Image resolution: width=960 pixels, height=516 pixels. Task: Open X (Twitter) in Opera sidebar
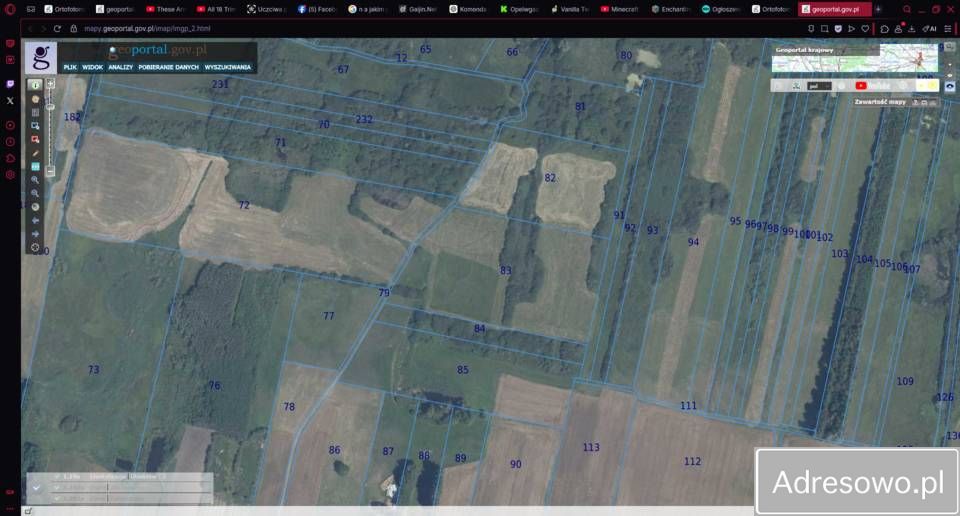10,100
